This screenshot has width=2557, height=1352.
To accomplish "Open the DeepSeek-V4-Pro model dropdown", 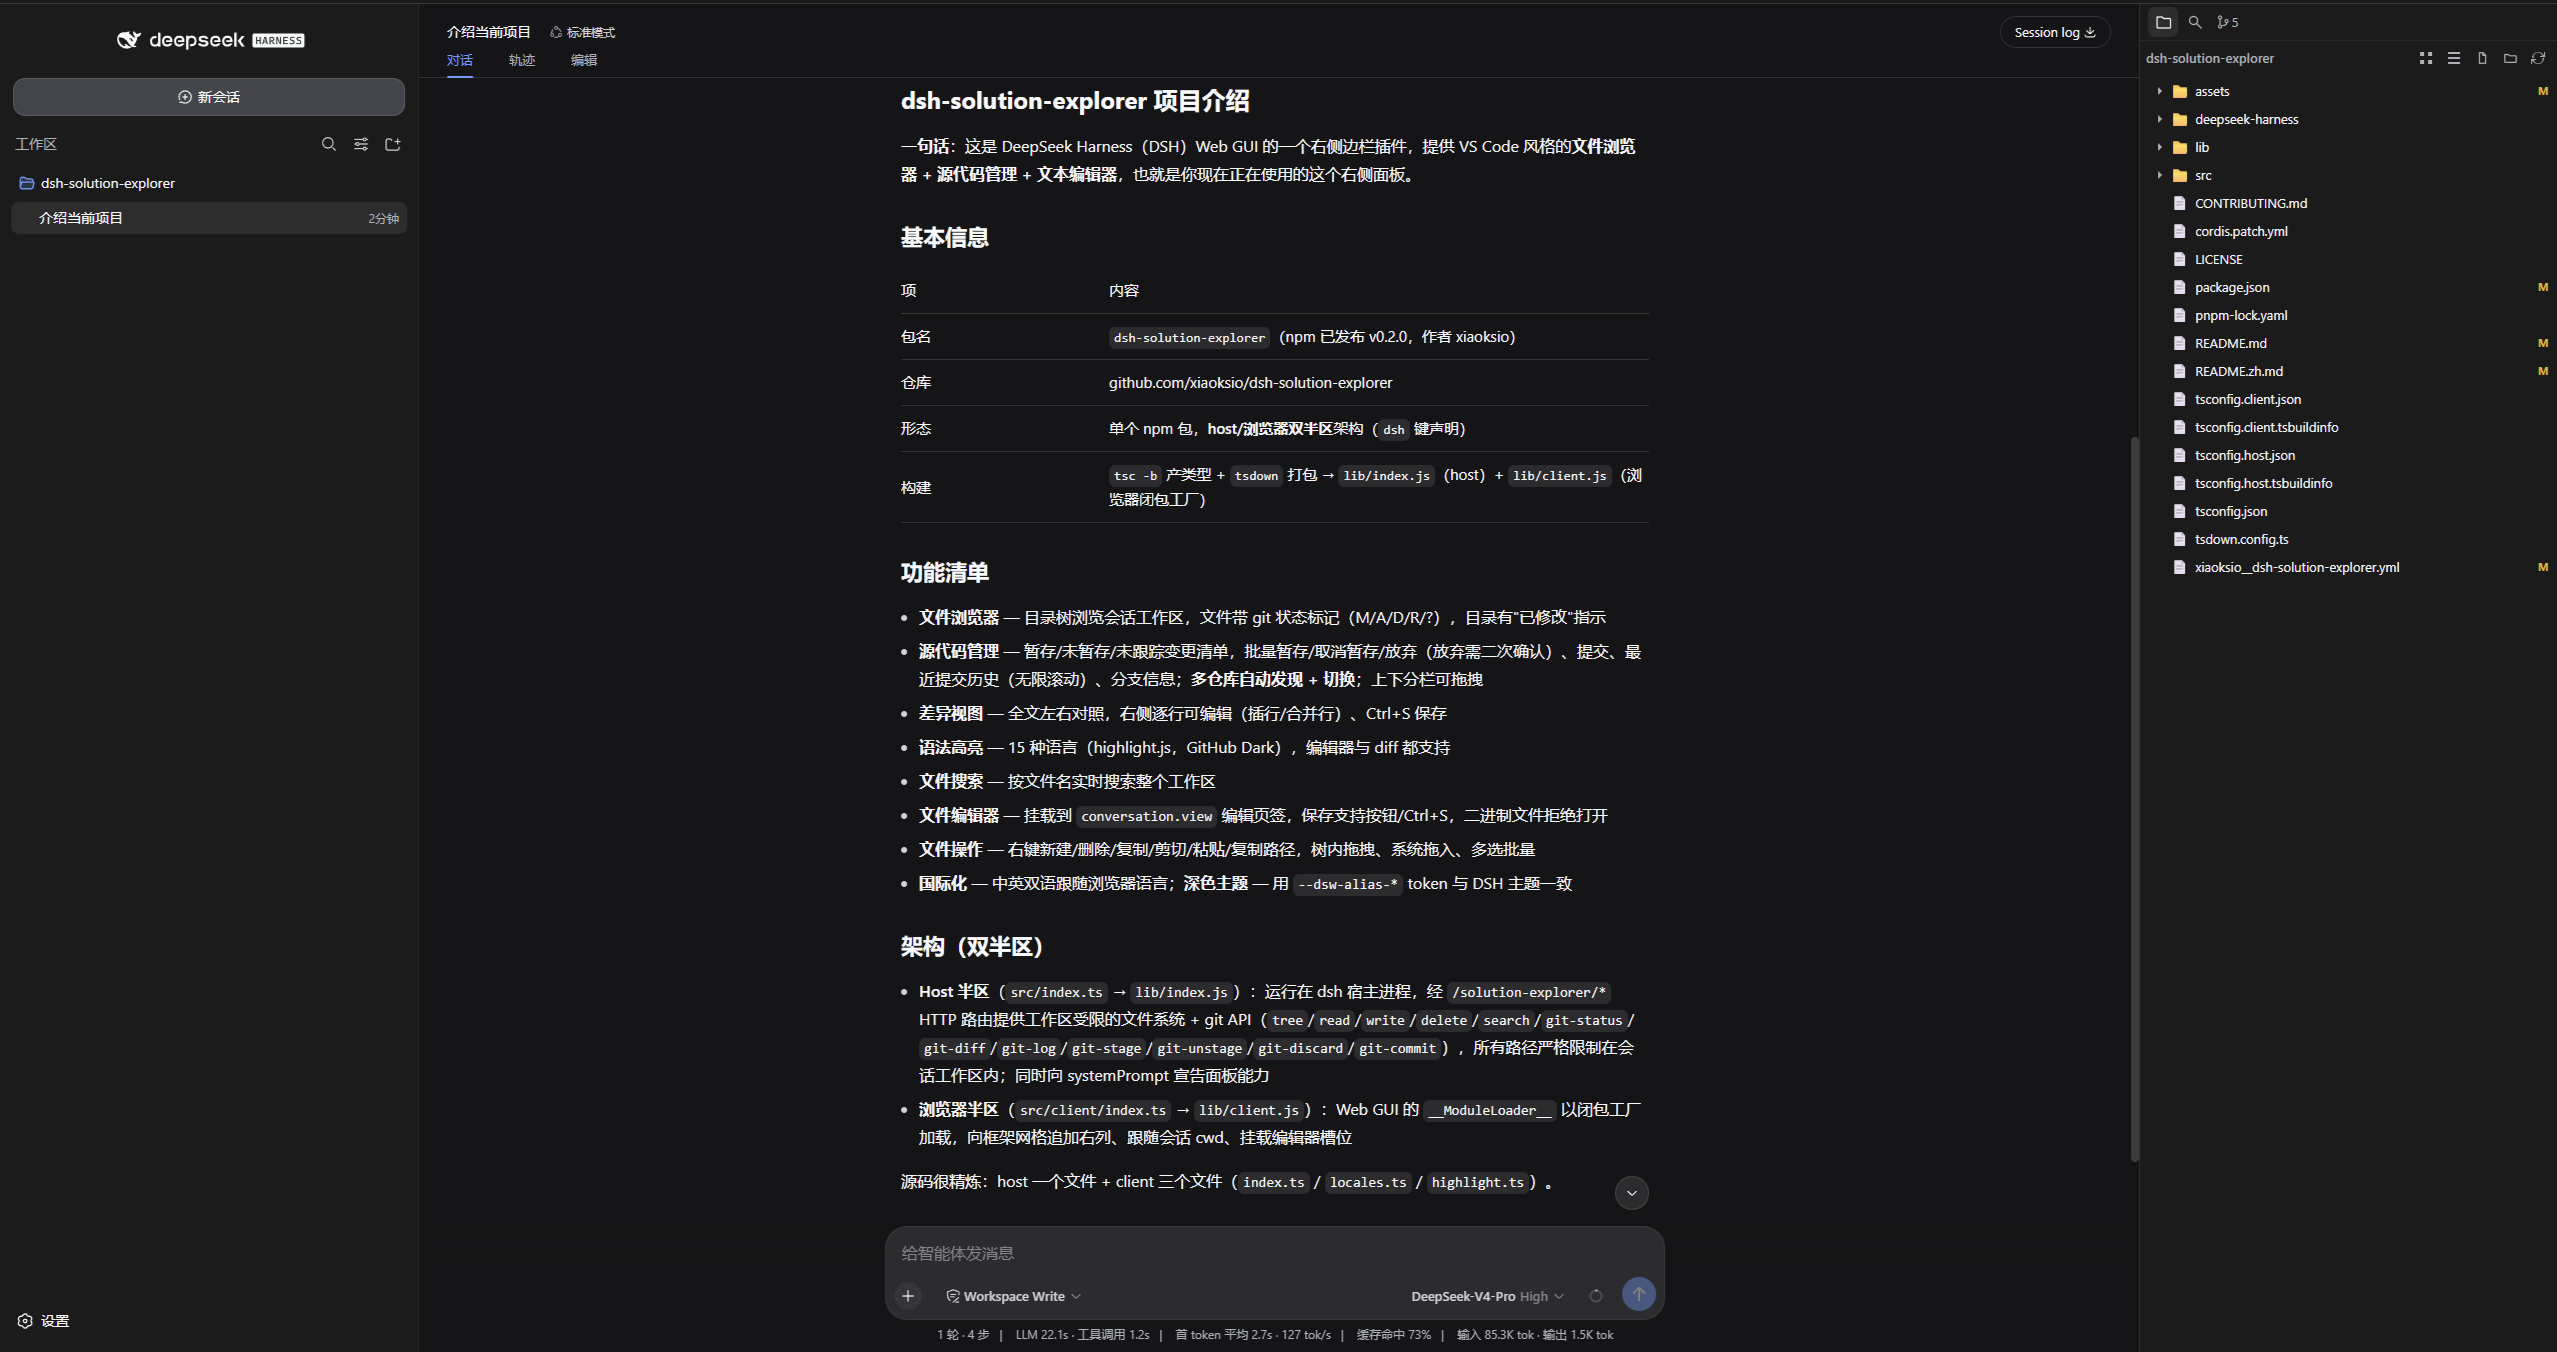I will click(x=1487, y=1296).
